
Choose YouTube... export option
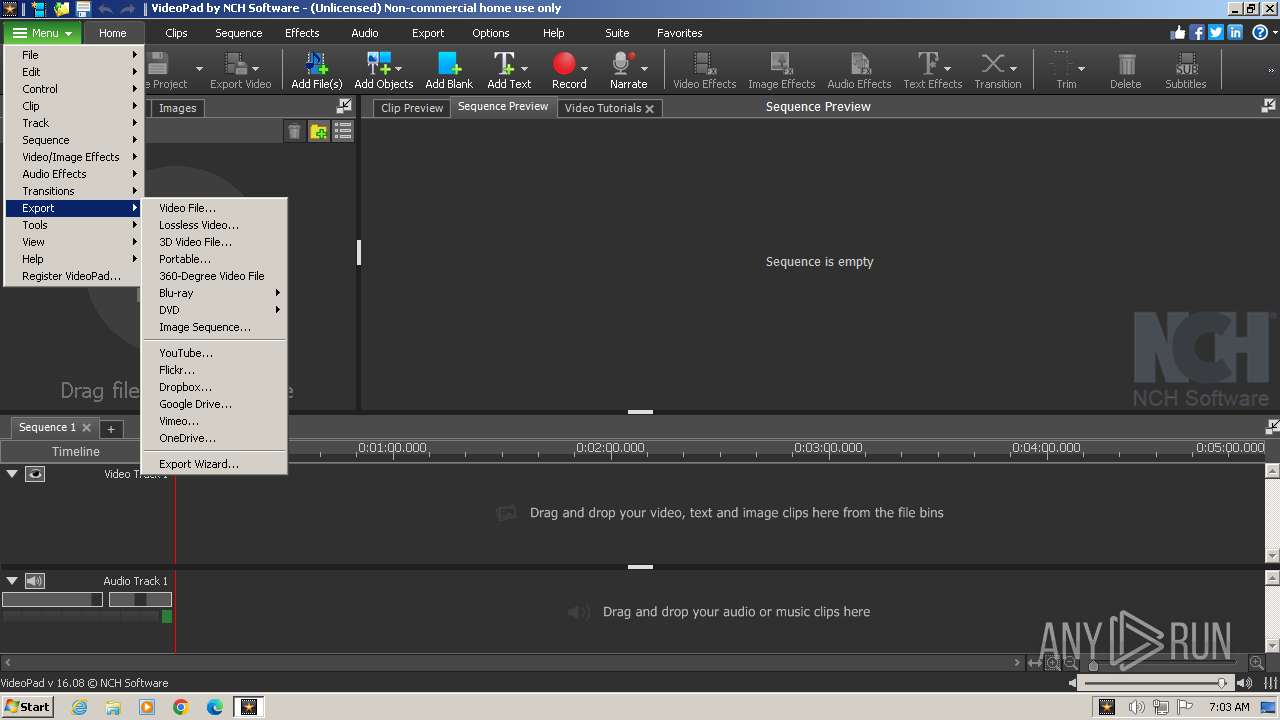214,353
